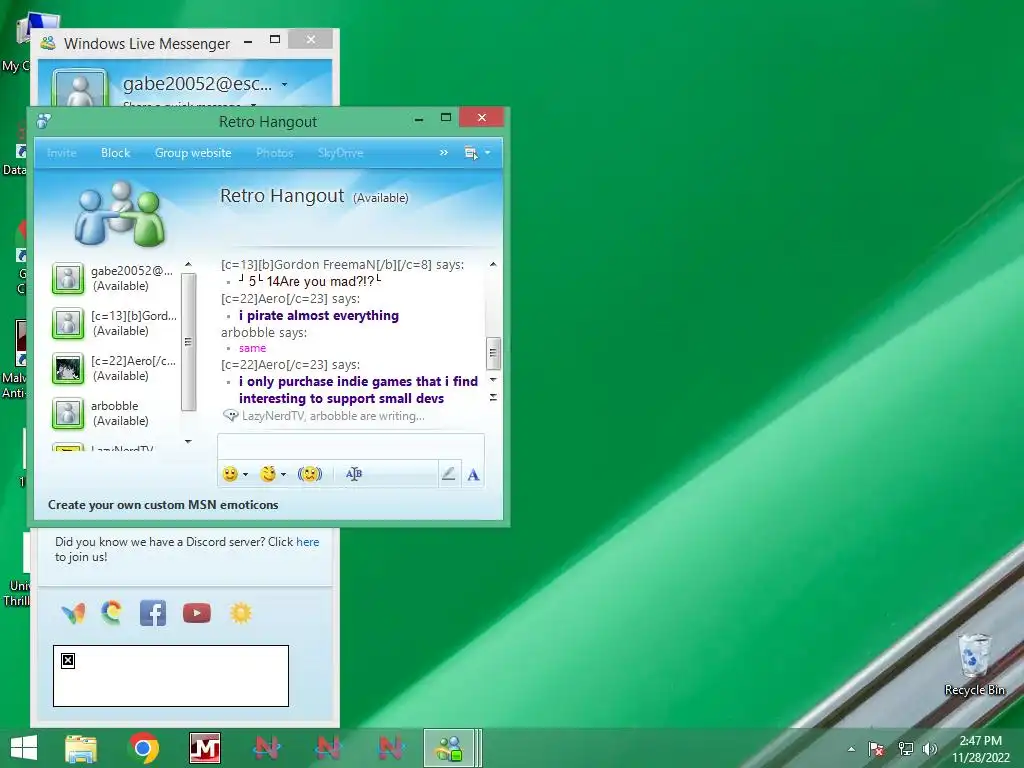Click 'i pirate almost everything' message
The image size is (1024, 768).
coord(319,315)
